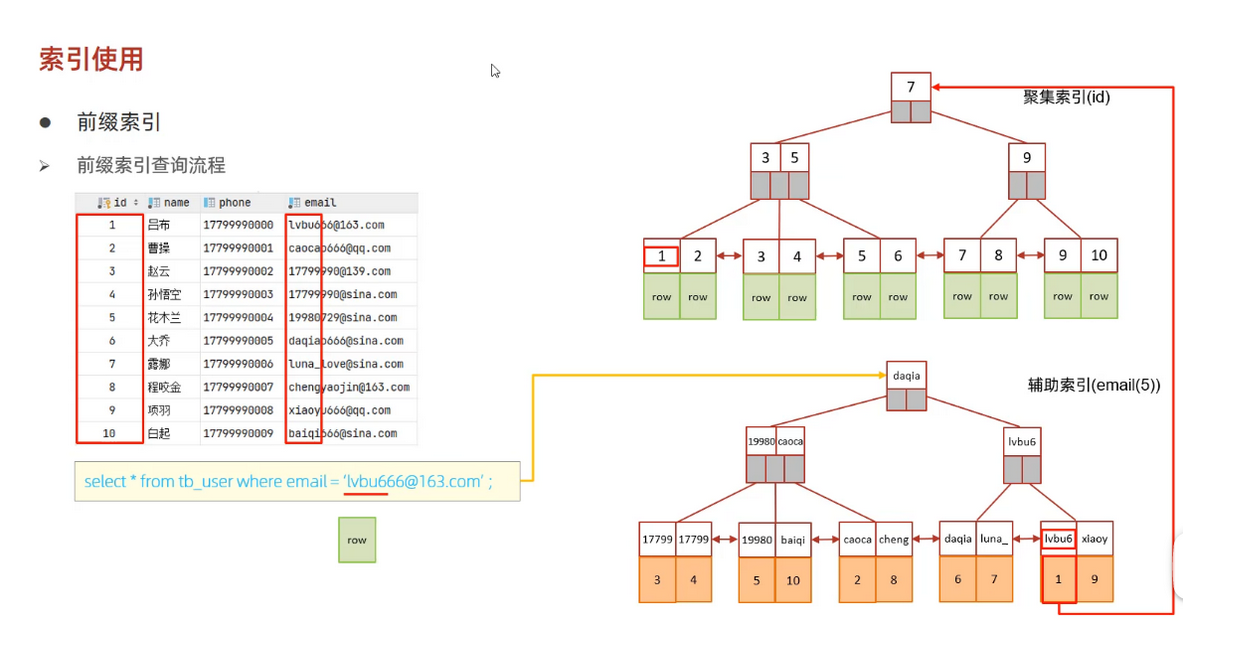Screen dimensions: 1253x650
Task: Click the SQL select query text box
Action: [297, 481]
